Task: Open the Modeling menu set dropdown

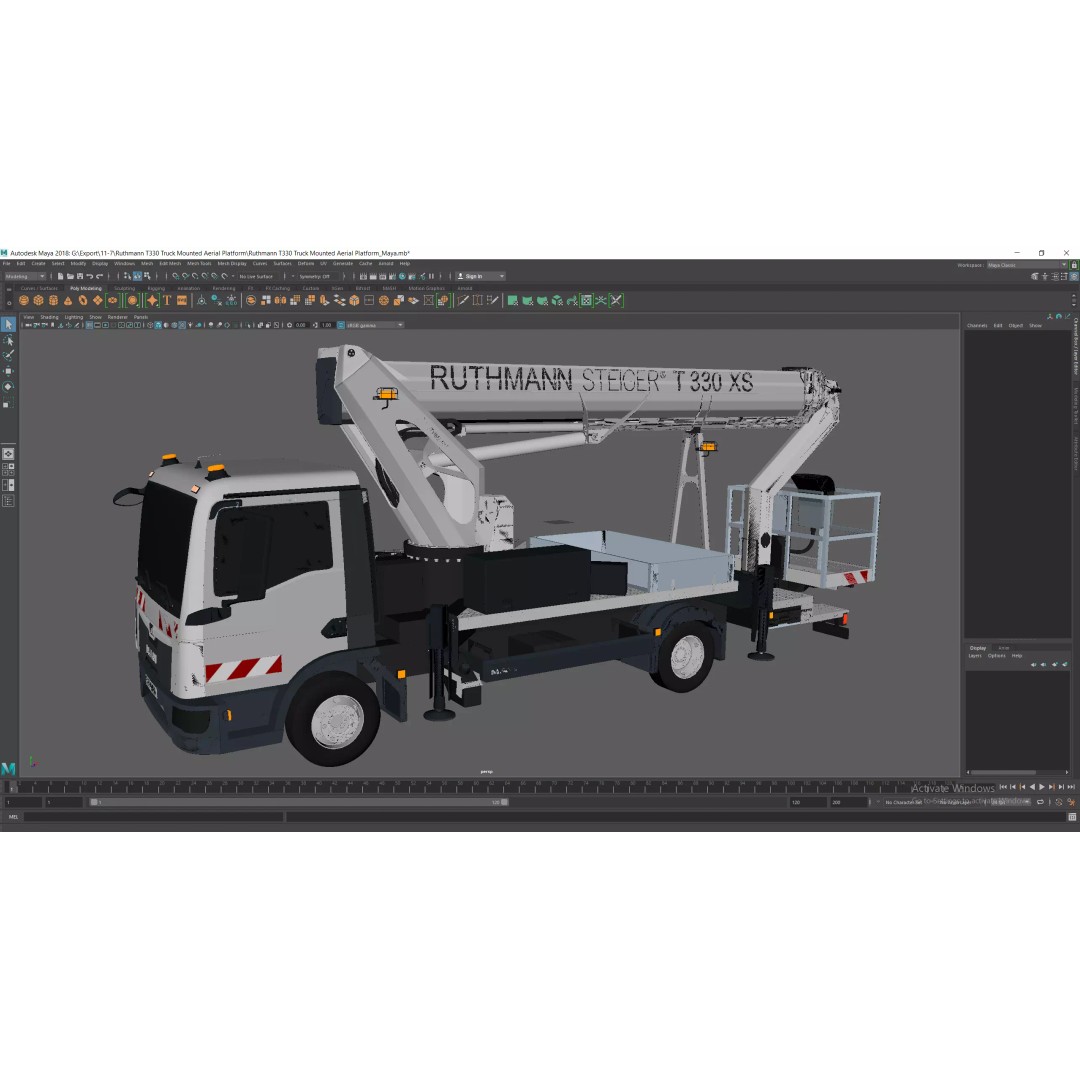Action: pos(25,276)
